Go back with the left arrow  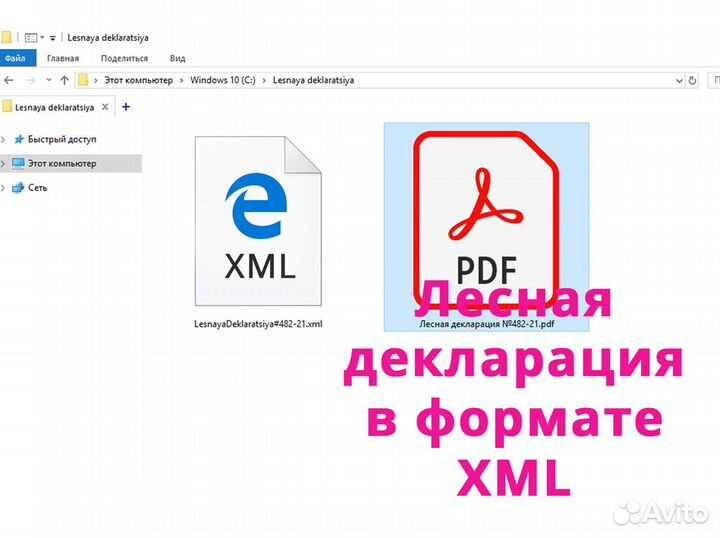point(9,80)
